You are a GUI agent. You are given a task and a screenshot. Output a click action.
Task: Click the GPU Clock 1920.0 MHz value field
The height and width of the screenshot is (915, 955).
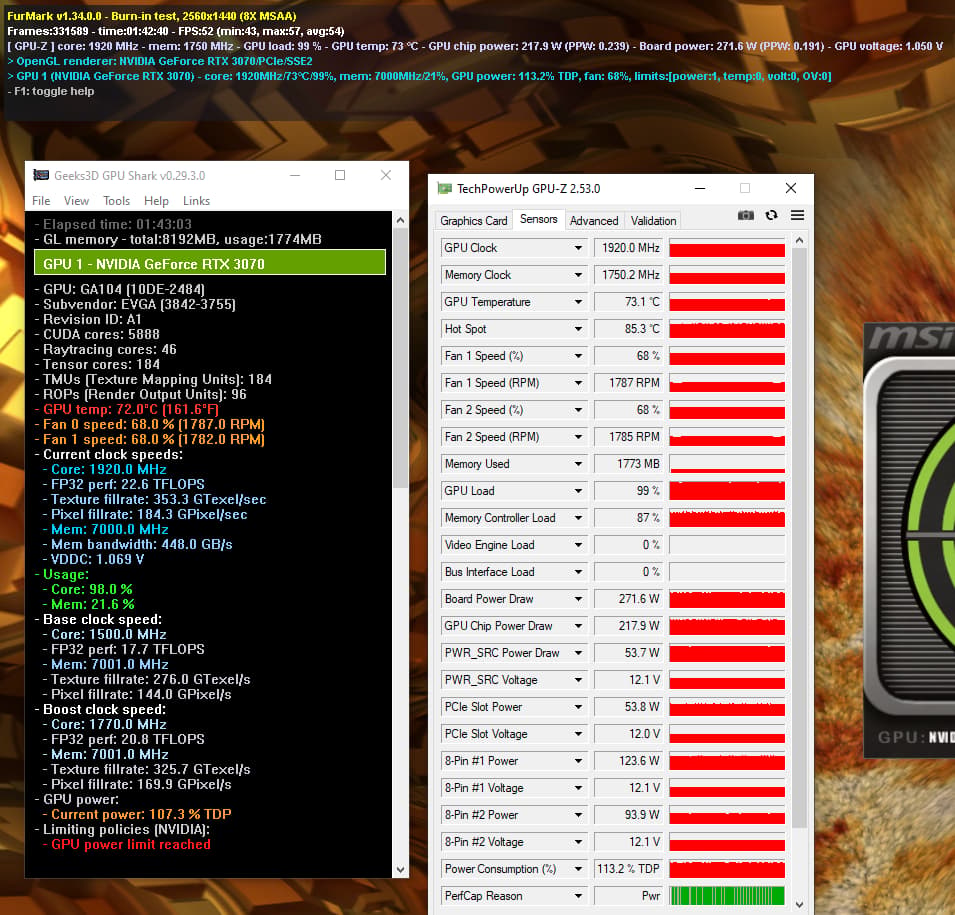(x=629, y=248)
